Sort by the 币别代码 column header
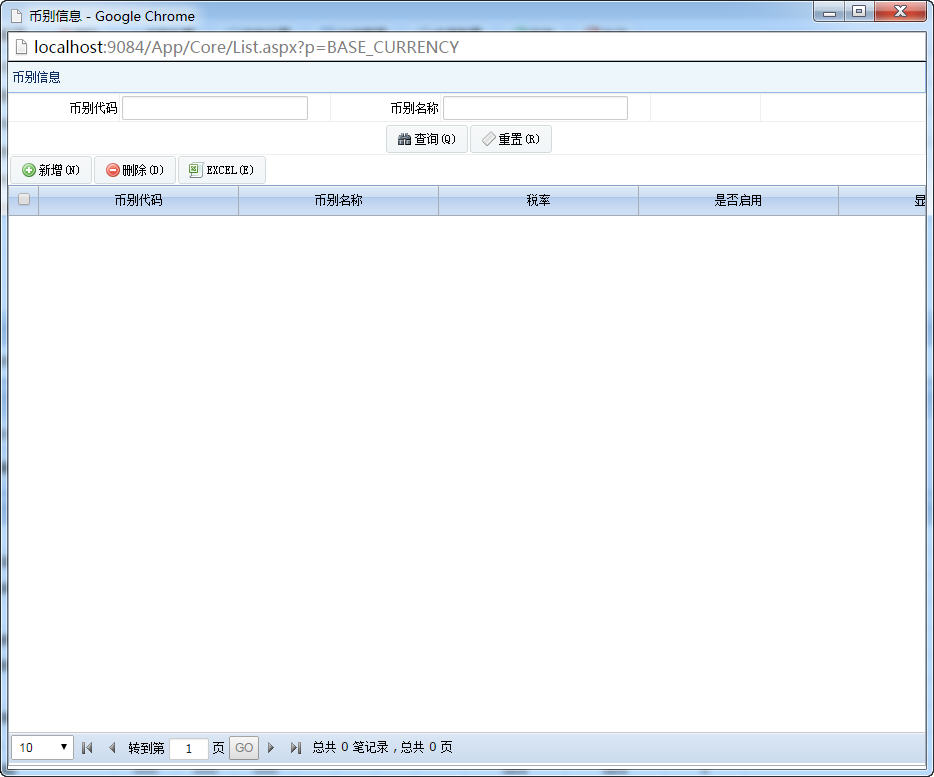934x777 pixels. pos(138,200)
